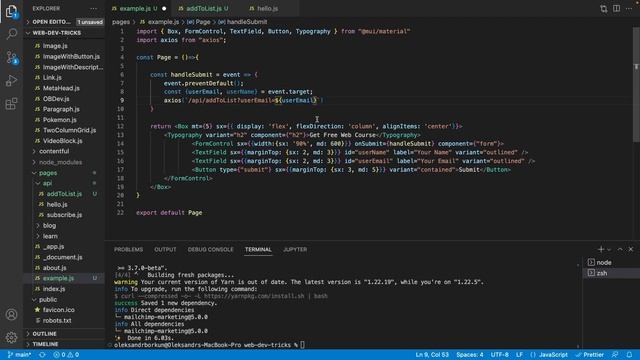Expand the Outline section
Screen dimensions: 640x360
click(x=64, y=333)
